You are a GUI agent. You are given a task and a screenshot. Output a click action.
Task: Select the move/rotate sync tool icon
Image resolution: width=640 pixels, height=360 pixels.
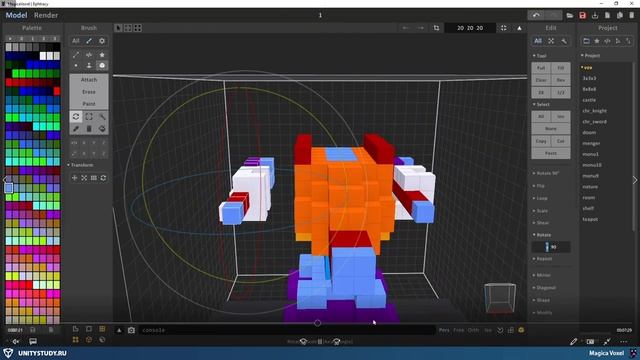point(76,117)
